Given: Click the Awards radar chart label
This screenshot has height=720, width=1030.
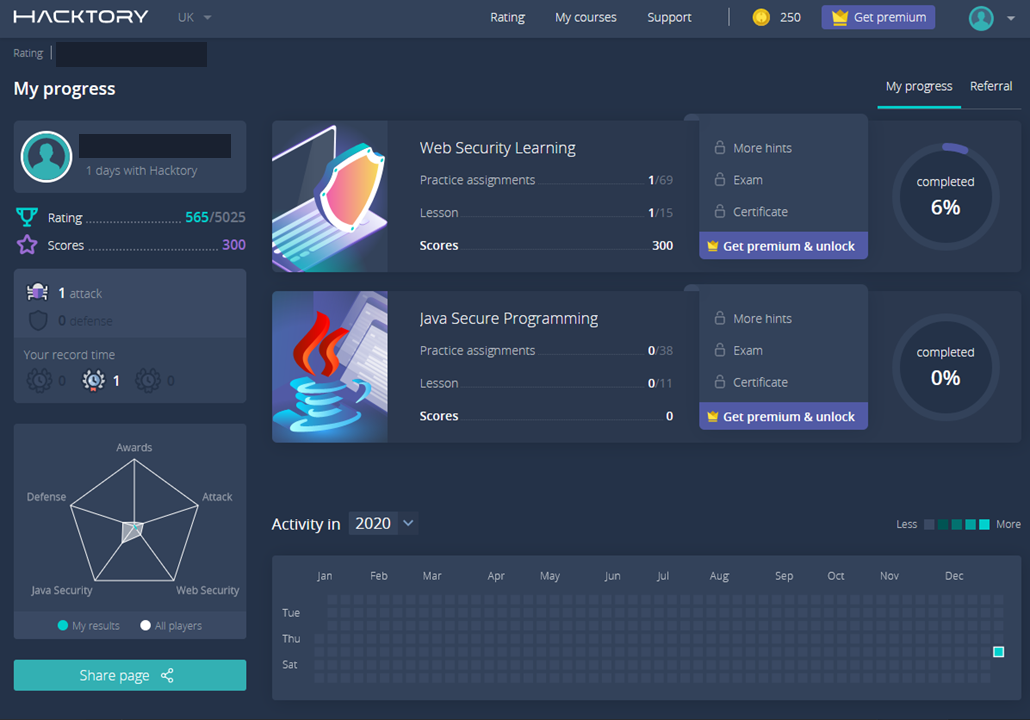Looking at the screenshot, I should 134,447.
